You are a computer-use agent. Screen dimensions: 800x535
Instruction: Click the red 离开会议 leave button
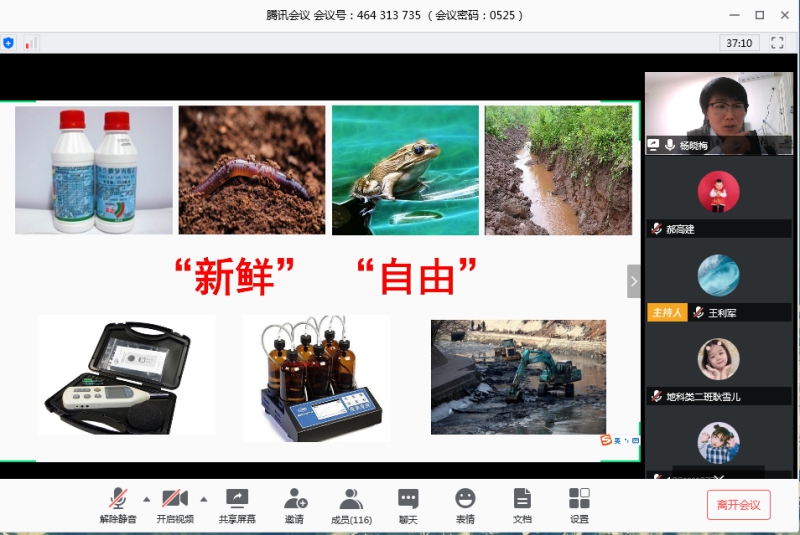pyautogui.click(x=739, y=505)
